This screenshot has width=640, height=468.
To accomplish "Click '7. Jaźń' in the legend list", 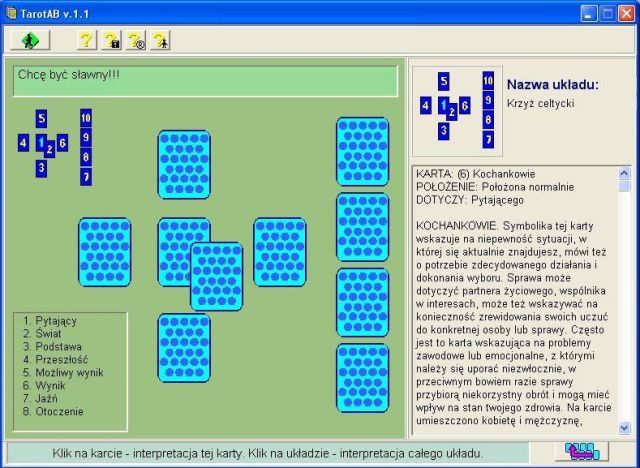I will [40, 399].
